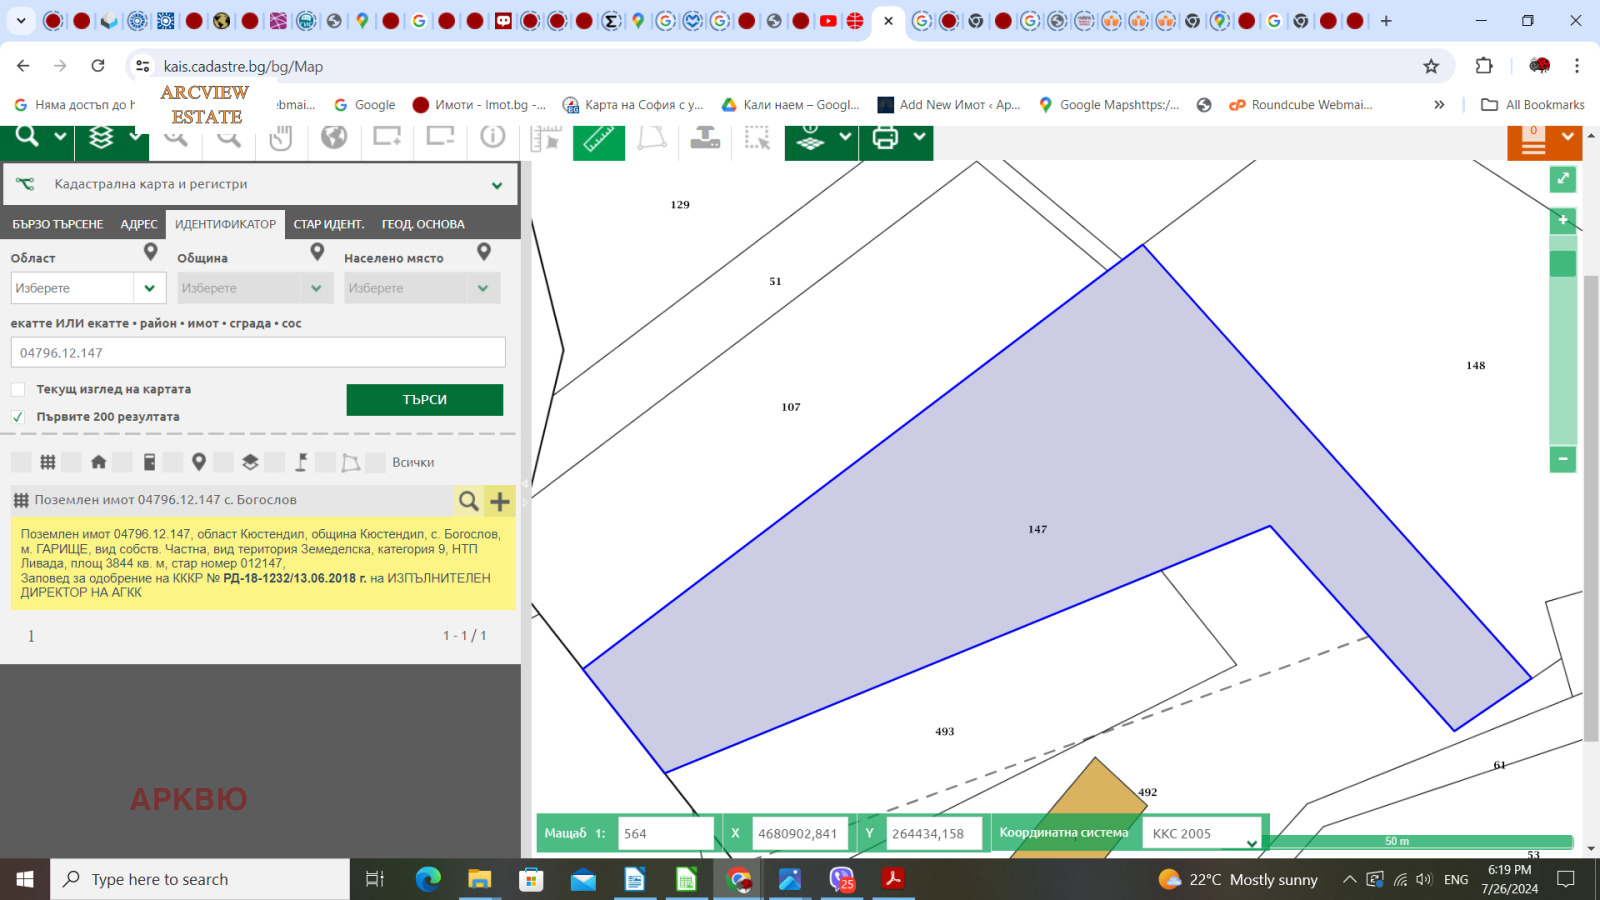The image size is (1600, 900).
Task: Click the identifier input field
Action: tap(258, 353)
